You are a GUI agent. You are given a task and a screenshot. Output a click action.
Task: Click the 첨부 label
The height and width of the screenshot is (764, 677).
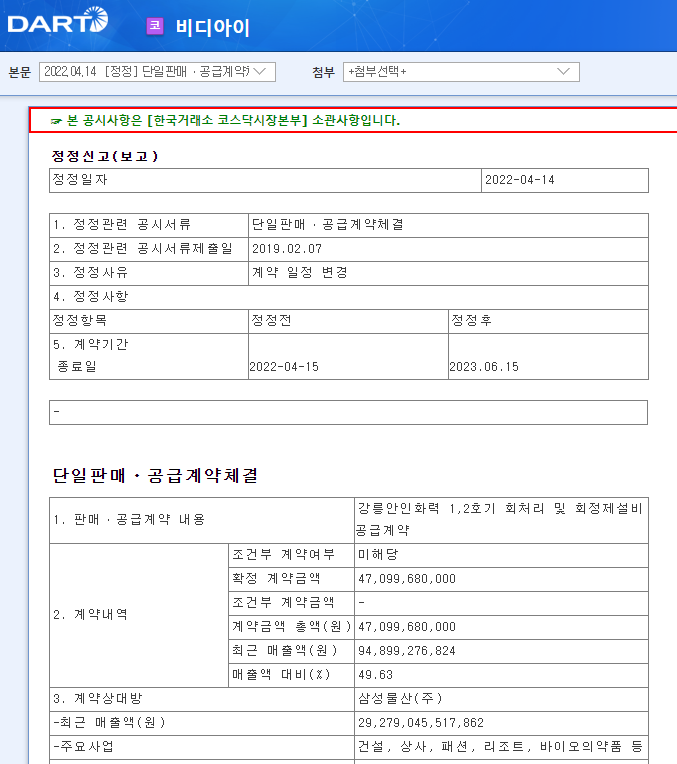323,72
